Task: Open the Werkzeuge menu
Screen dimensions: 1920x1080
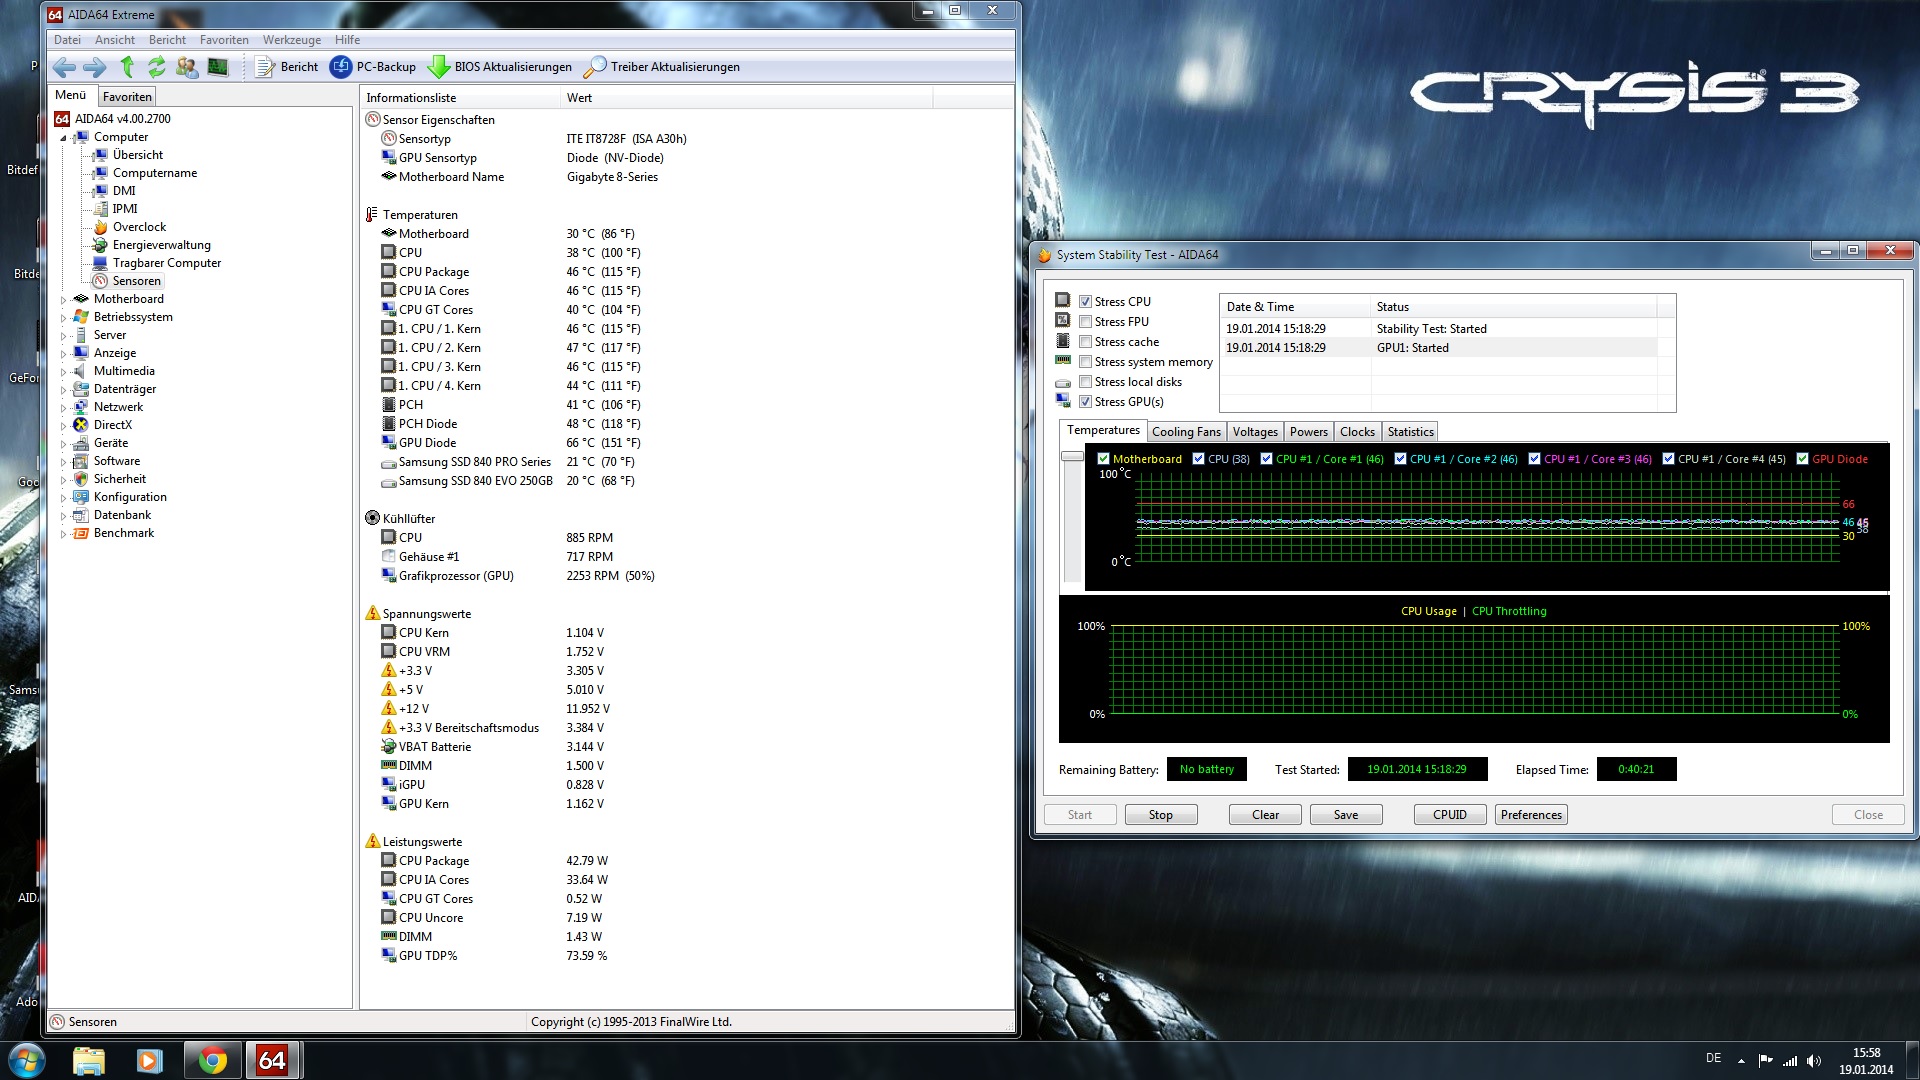Action: coord(291,40)
